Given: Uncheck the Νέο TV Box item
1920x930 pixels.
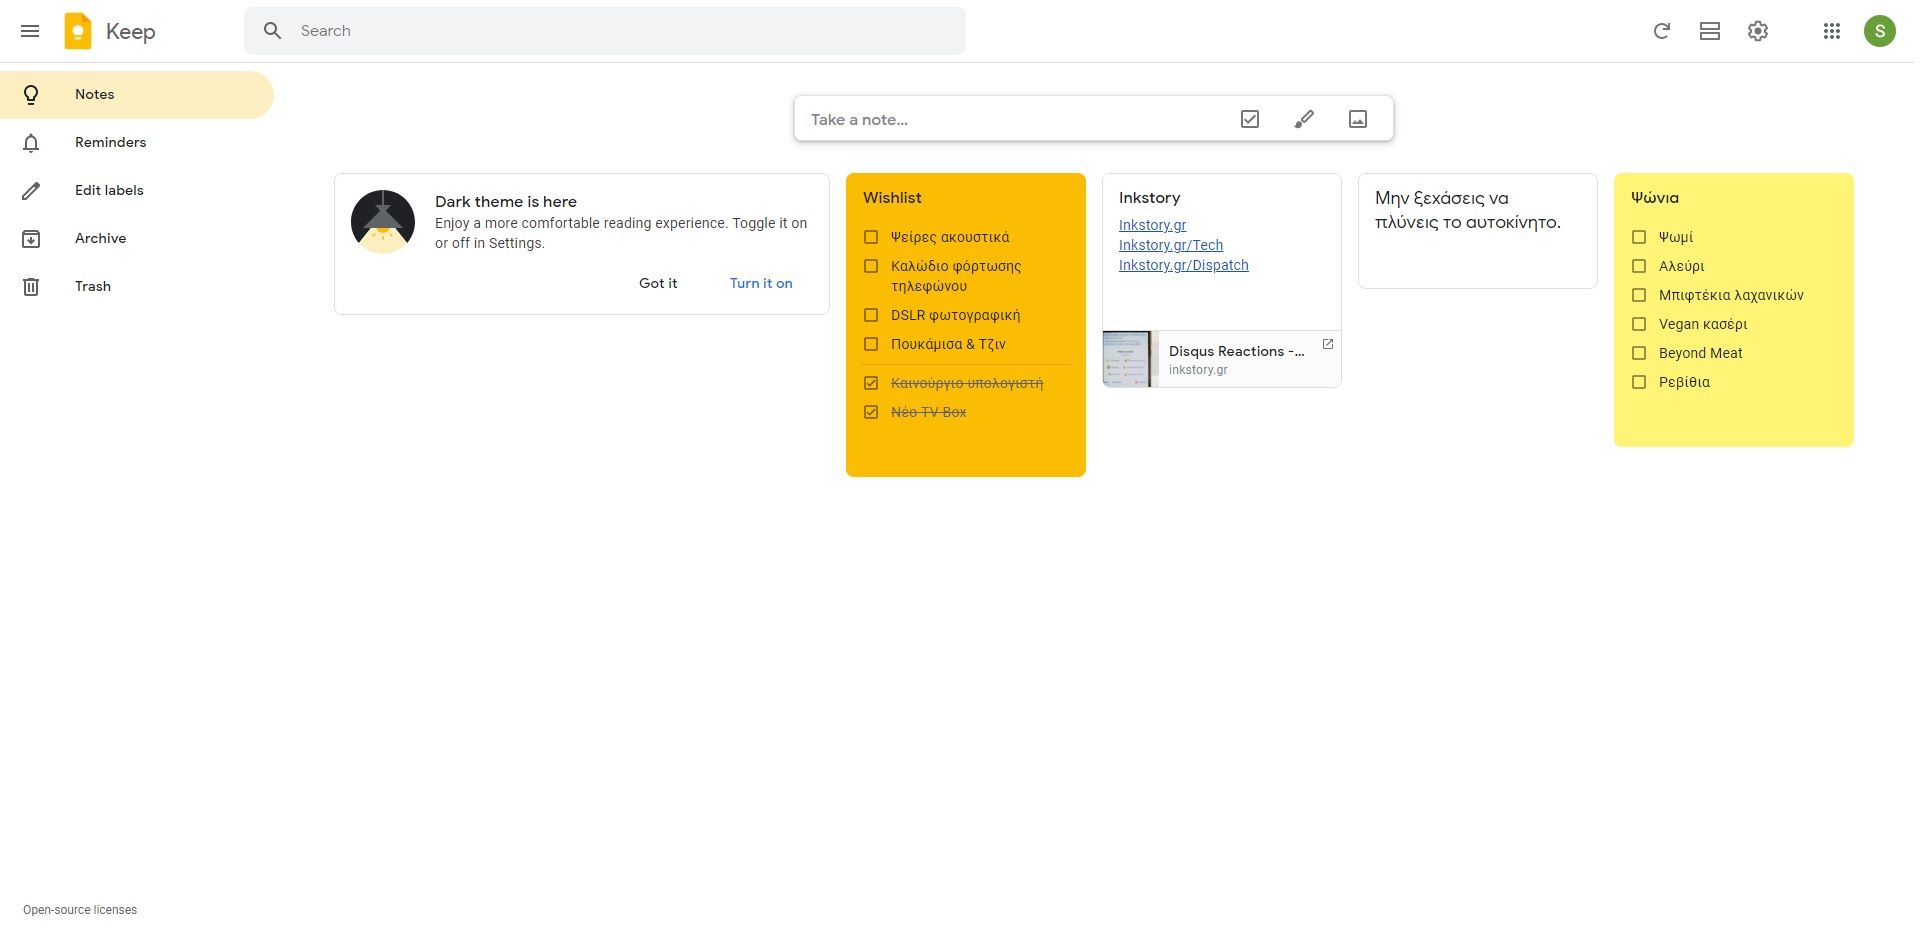Looking at the screenshot, I should tap(871, 412).
